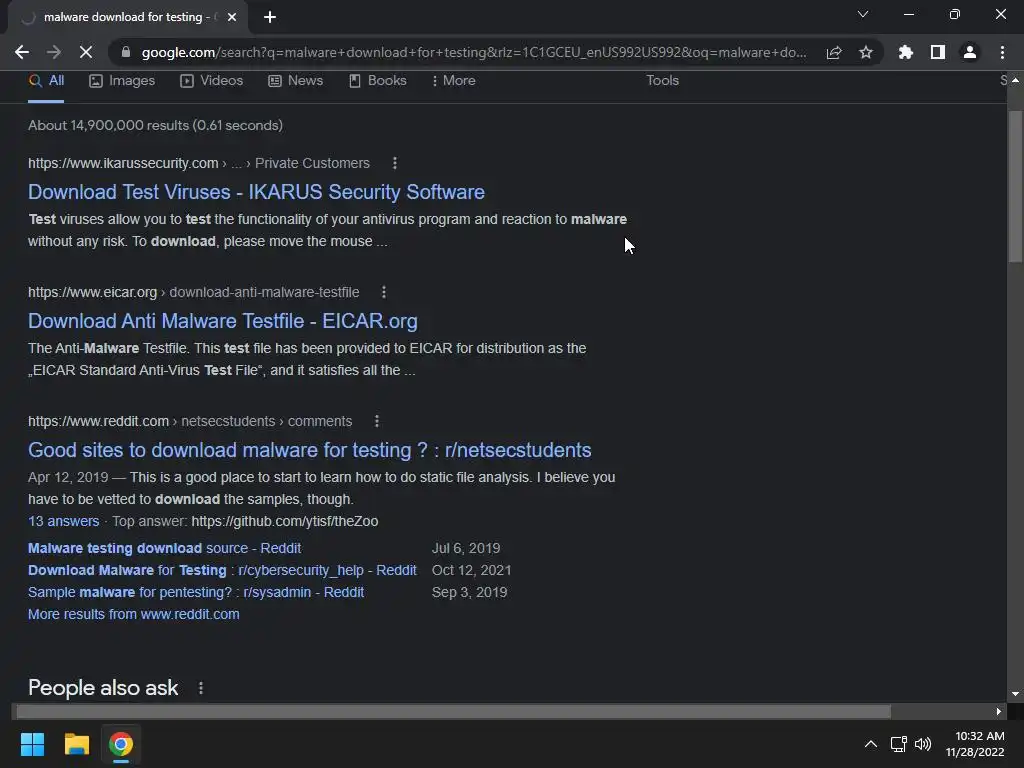Image resolution: width=1024 pixels, height=768 pixels.
Task: Open a new tab with plus button
Action: point(270,17)
